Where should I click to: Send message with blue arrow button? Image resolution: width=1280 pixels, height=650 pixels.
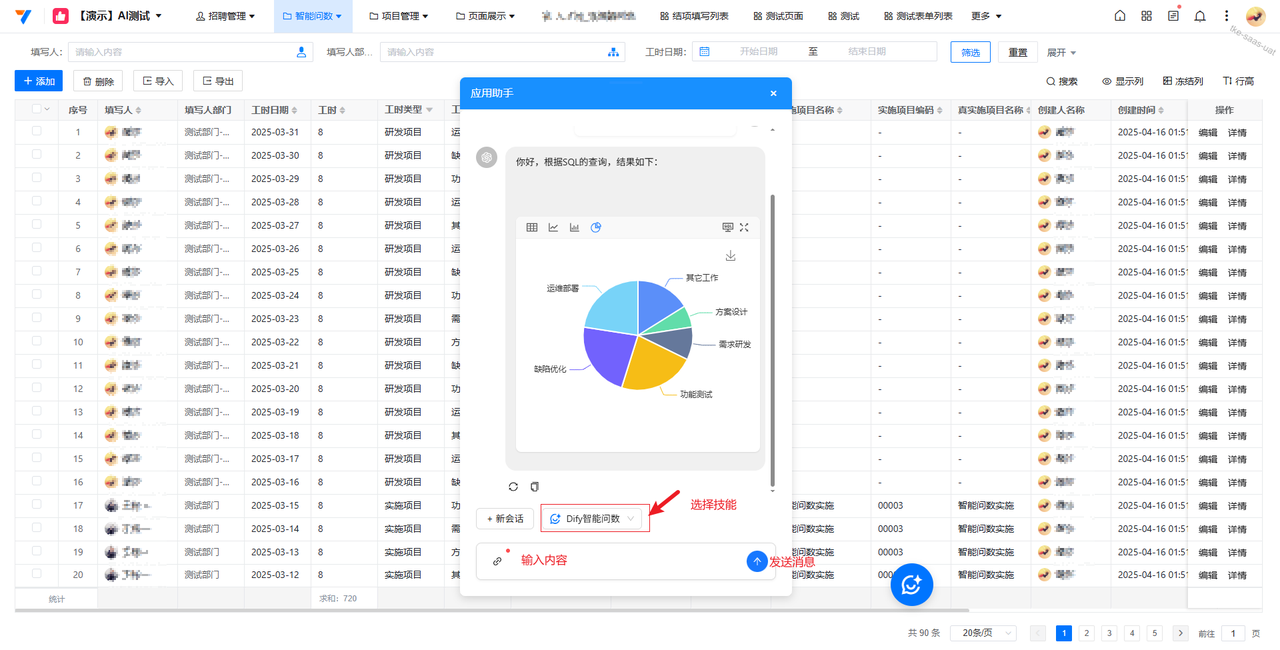point(757,561)
